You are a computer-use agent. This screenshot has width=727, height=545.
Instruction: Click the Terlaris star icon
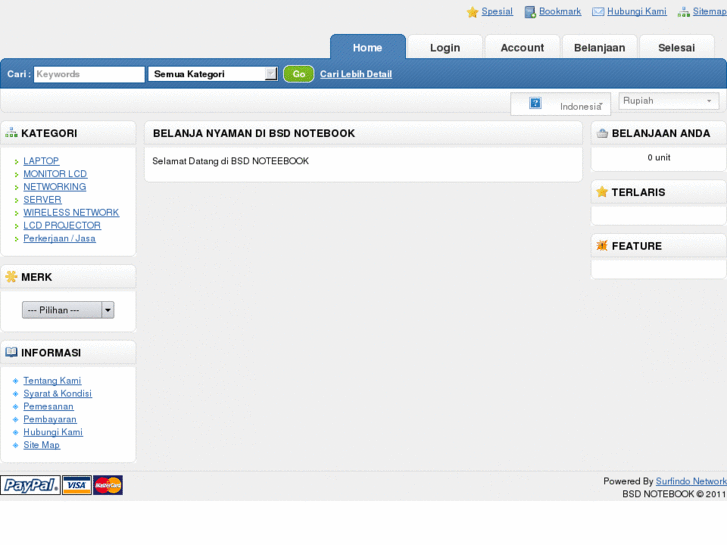(x=602, y=192)
